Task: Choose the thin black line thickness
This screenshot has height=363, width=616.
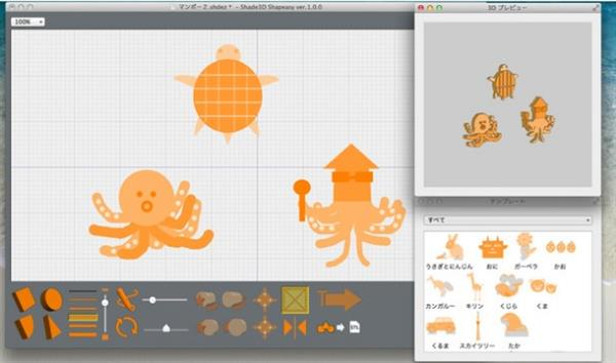Action: pos(83,291)
